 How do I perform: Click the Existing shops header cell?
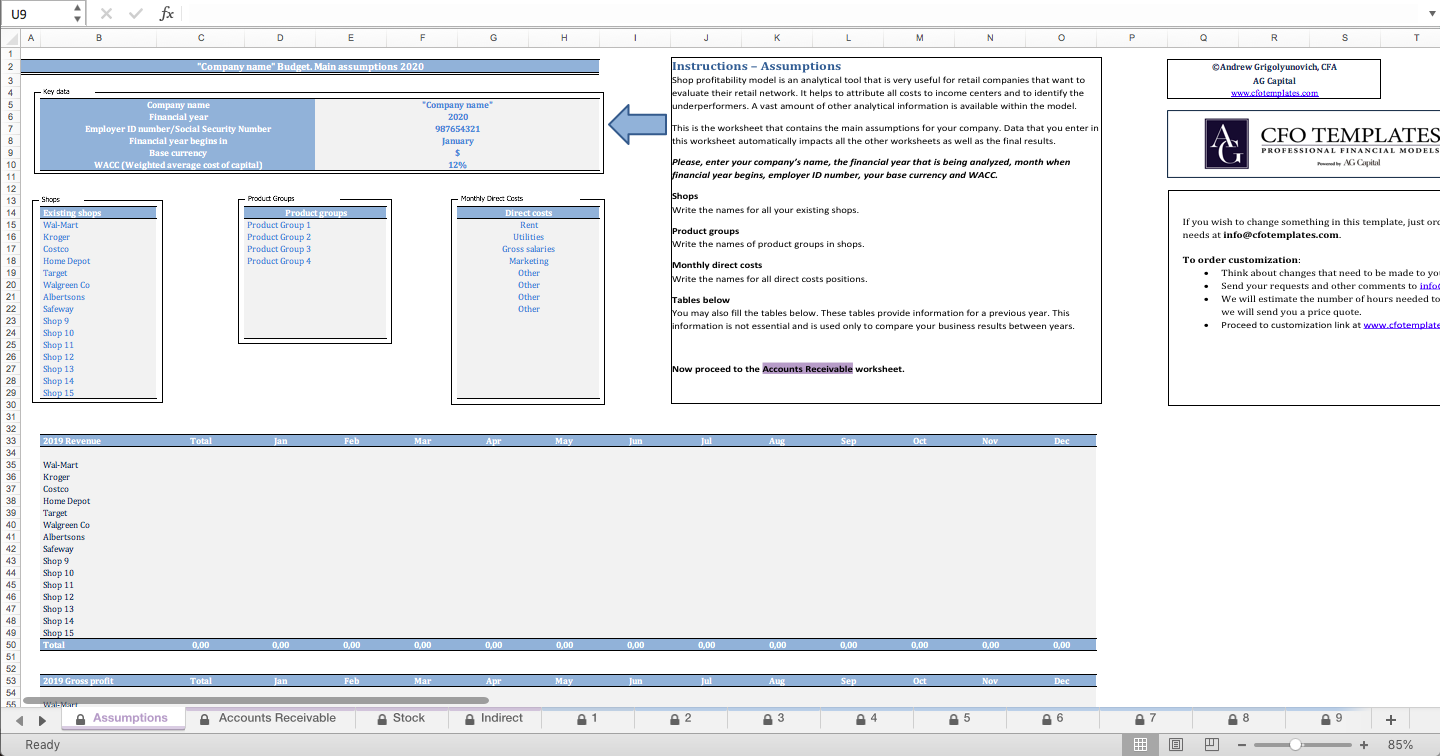(98, 213)
